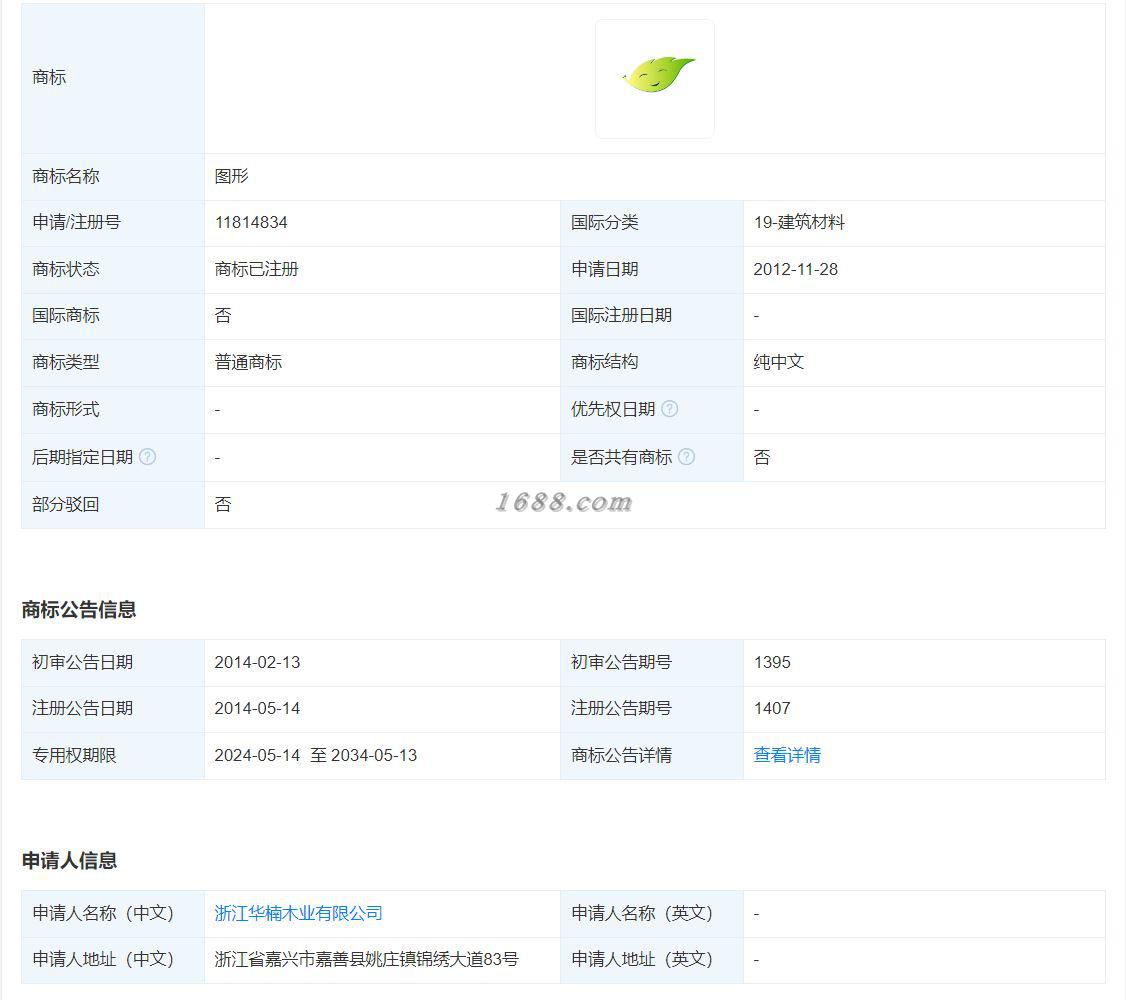The height and width of the screenshot is (1000, 1126).
Task: Click the 19-建筑材料 classification value
Action: pyautogui.click(x=799, y=223)
